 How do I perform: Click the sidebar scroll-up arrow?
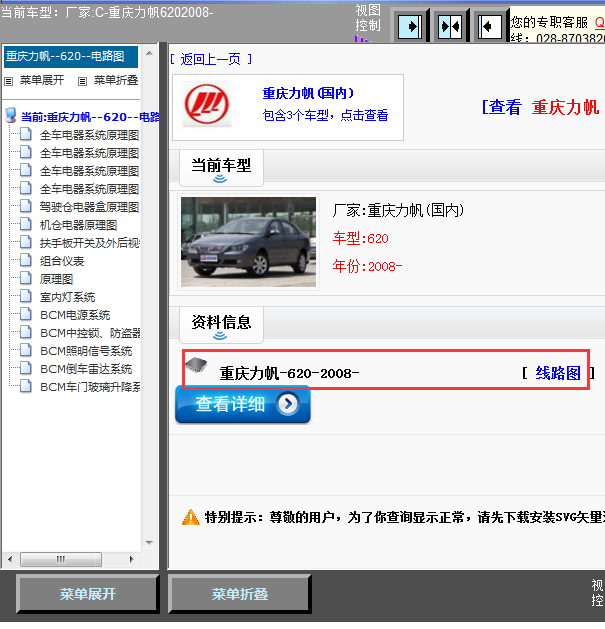pos(149,53)
